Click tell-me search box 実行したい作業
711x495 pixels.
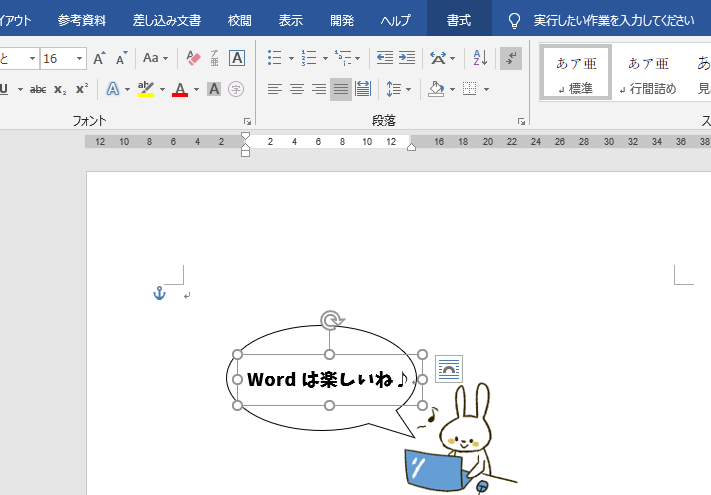613,20
